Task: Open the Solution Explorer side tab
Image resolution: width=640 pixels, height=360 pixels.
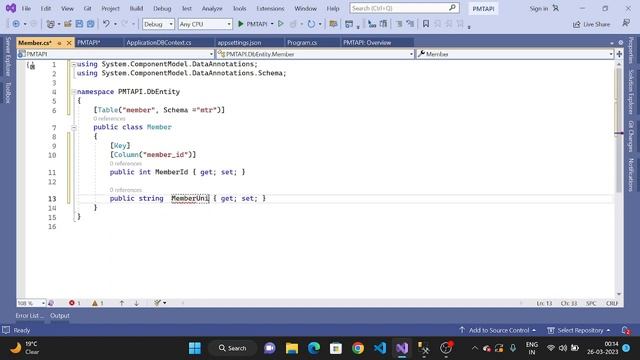Action: tap(631, 92)
